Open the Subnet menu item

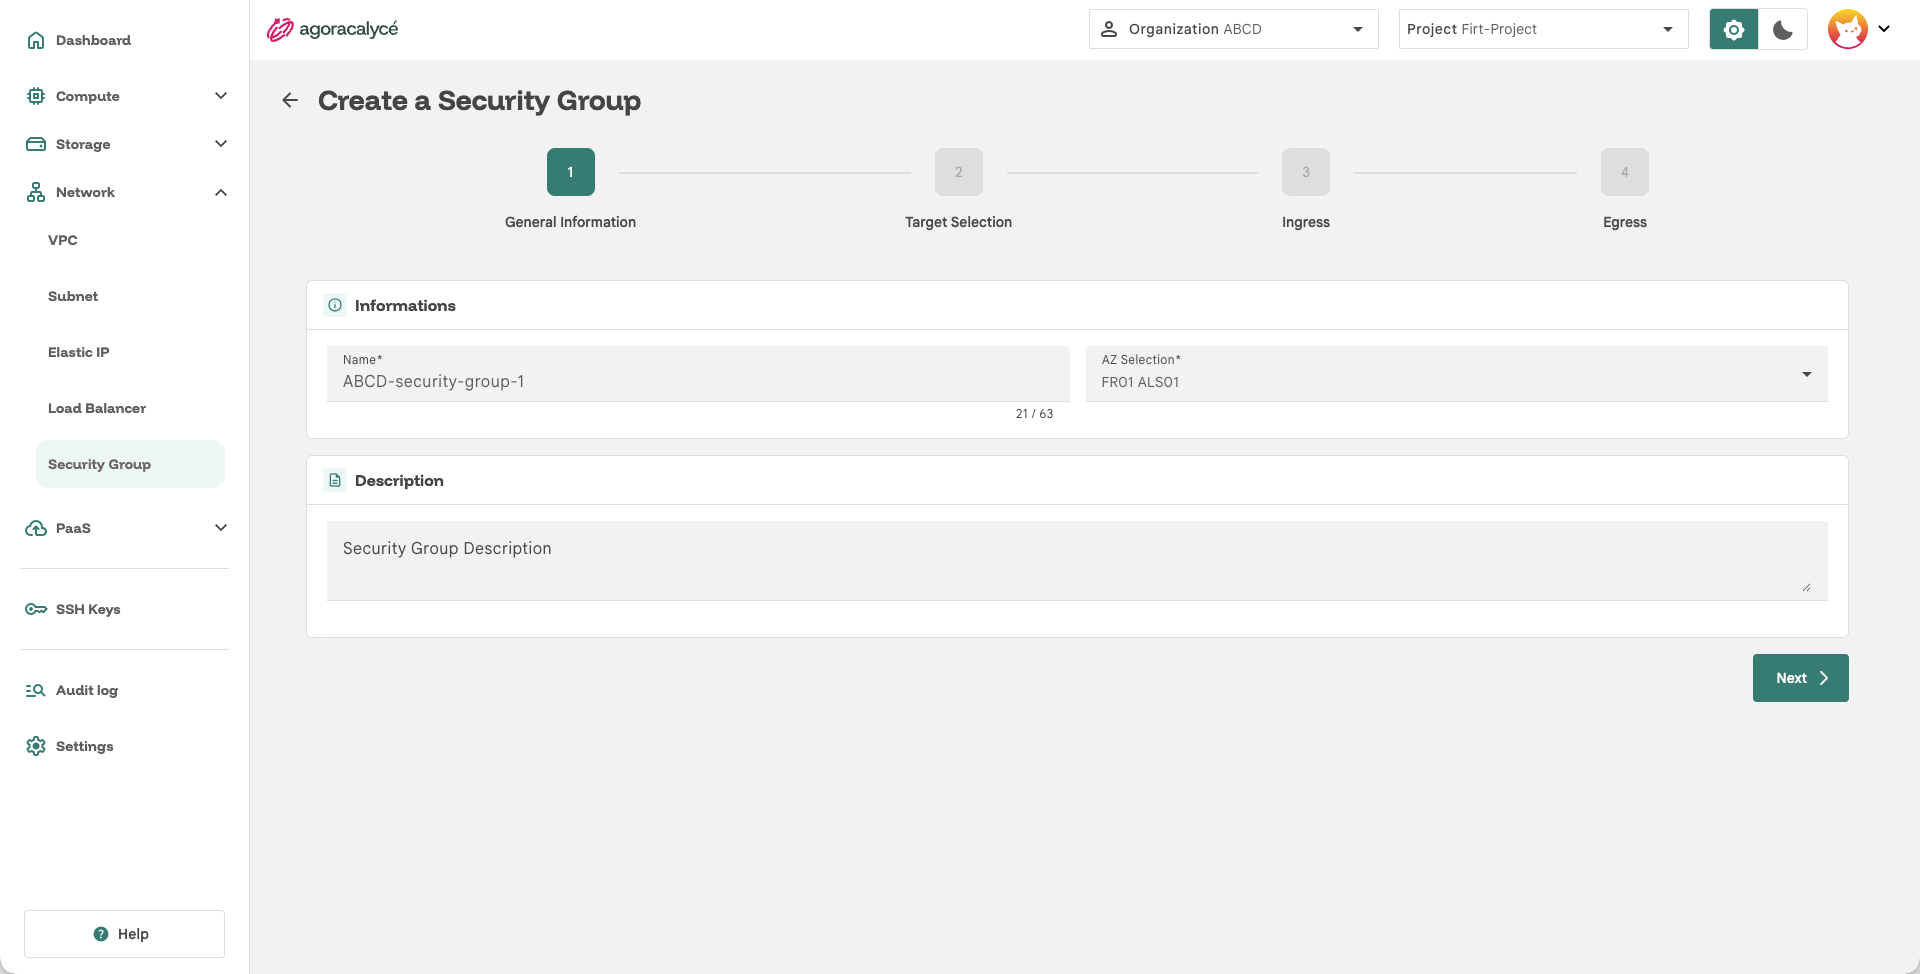73,296
